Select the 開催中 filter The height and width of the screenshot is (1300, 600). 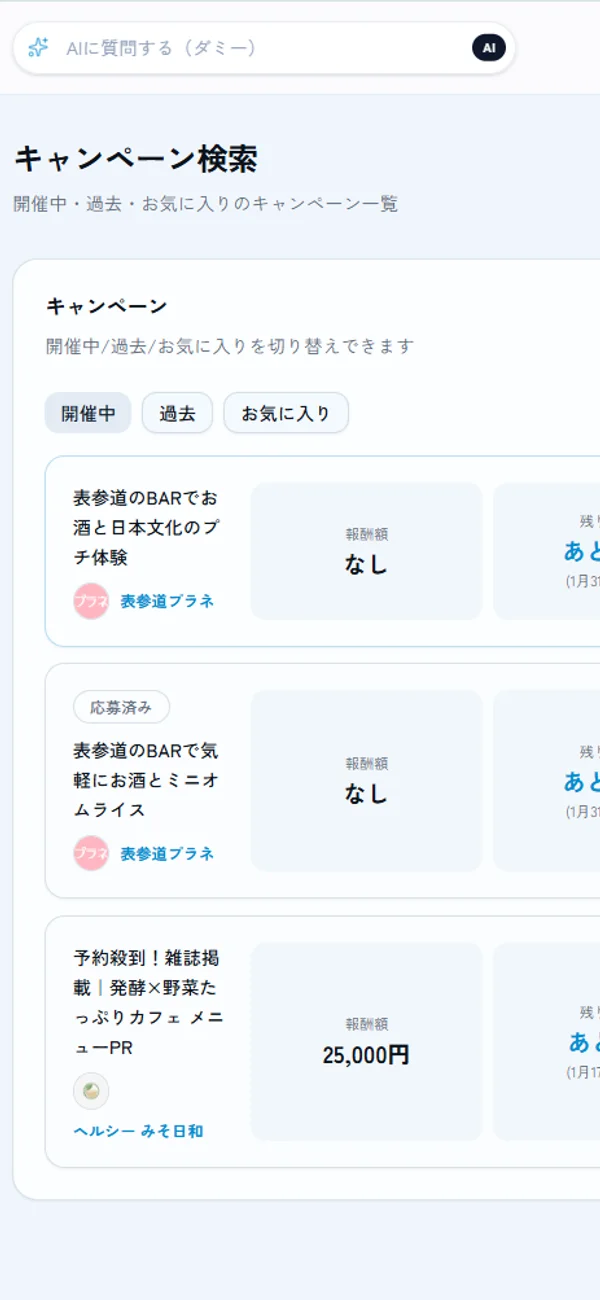(x=88, y=412)
